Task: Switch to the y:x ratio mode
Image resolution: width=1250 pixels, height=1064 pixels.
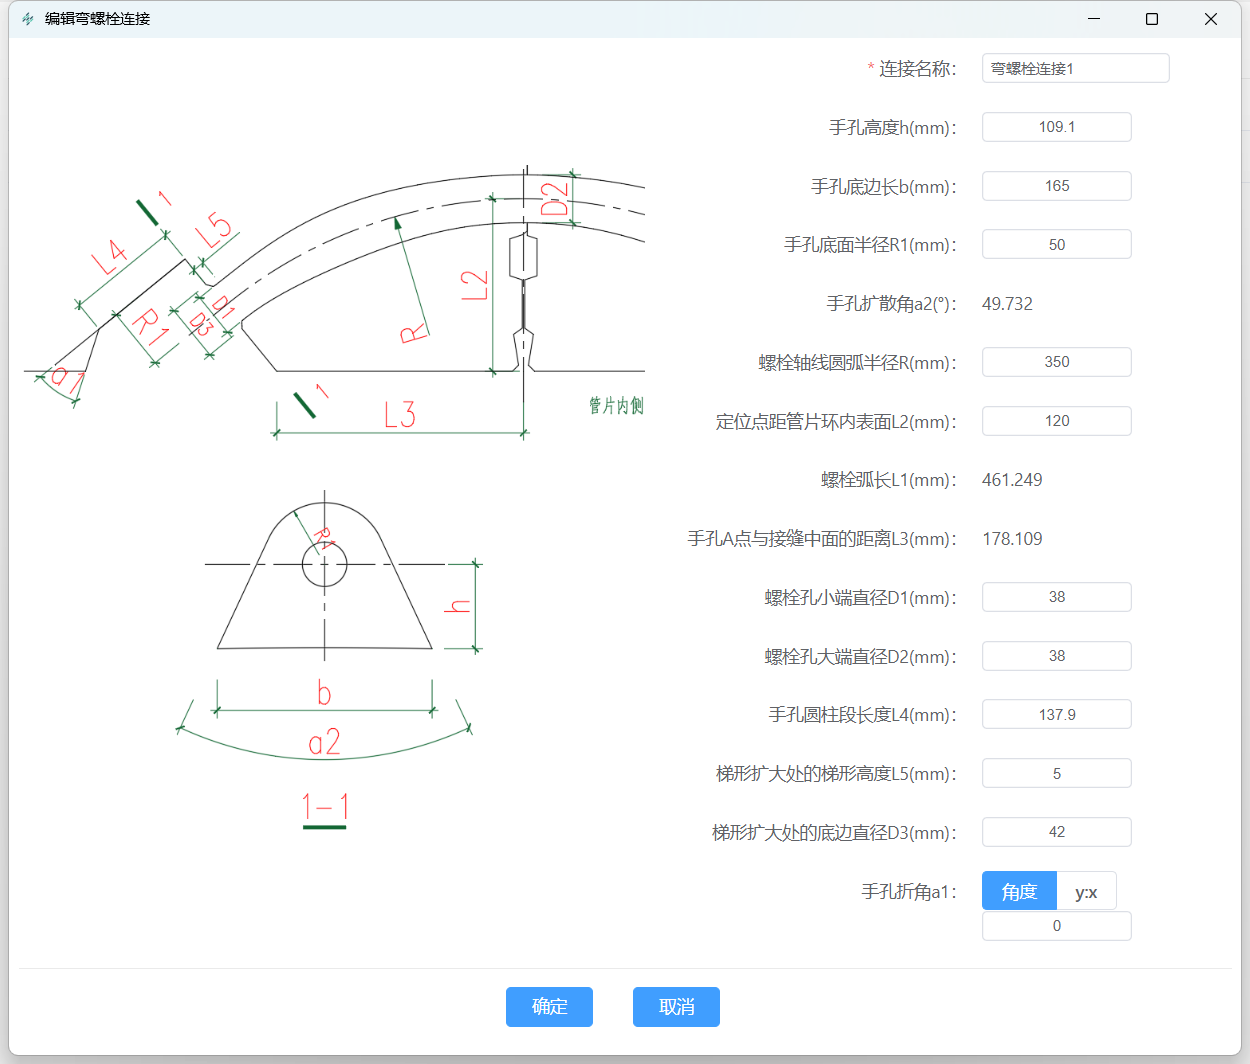Action: [x=1086, y=891]
